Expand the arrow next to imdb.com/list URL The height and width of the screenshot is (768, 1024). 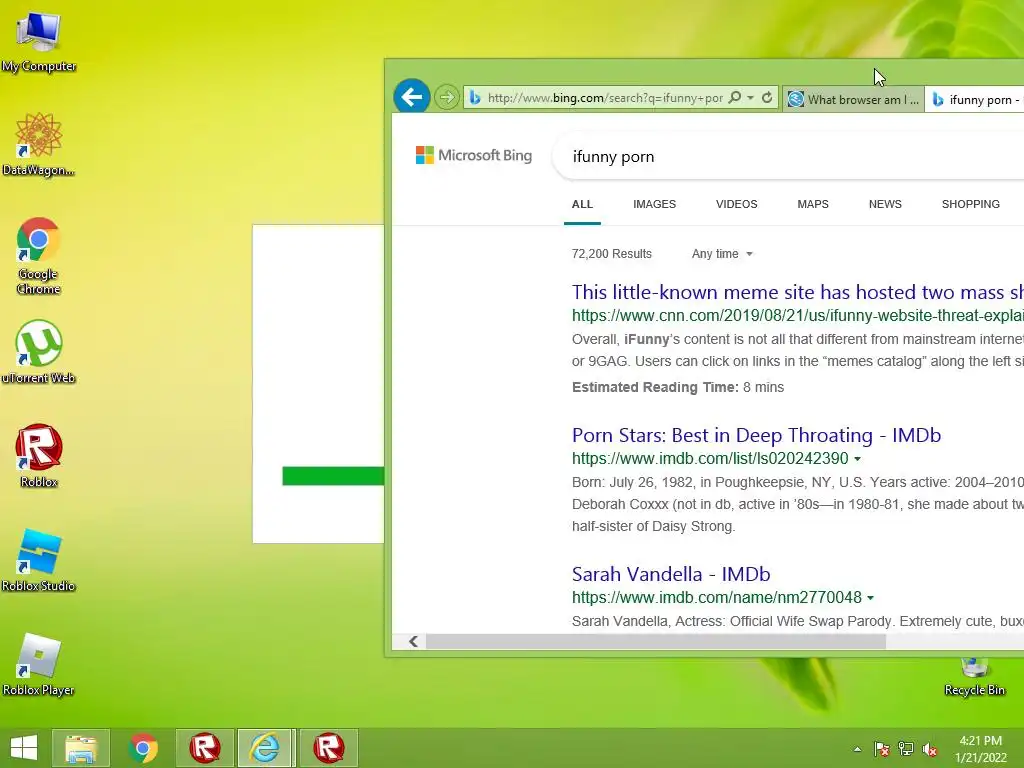(857, 459)
